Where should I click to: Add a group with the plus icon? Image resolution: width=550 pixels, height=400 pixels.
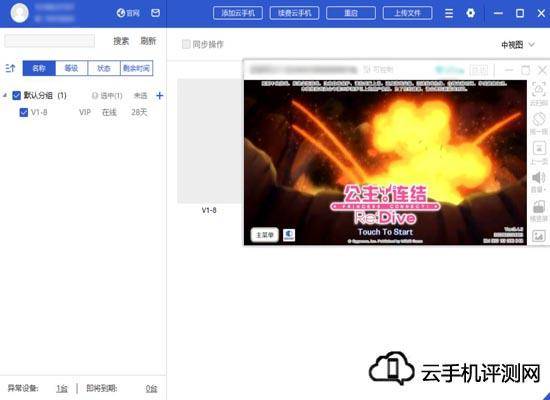[x=160, y=95]
